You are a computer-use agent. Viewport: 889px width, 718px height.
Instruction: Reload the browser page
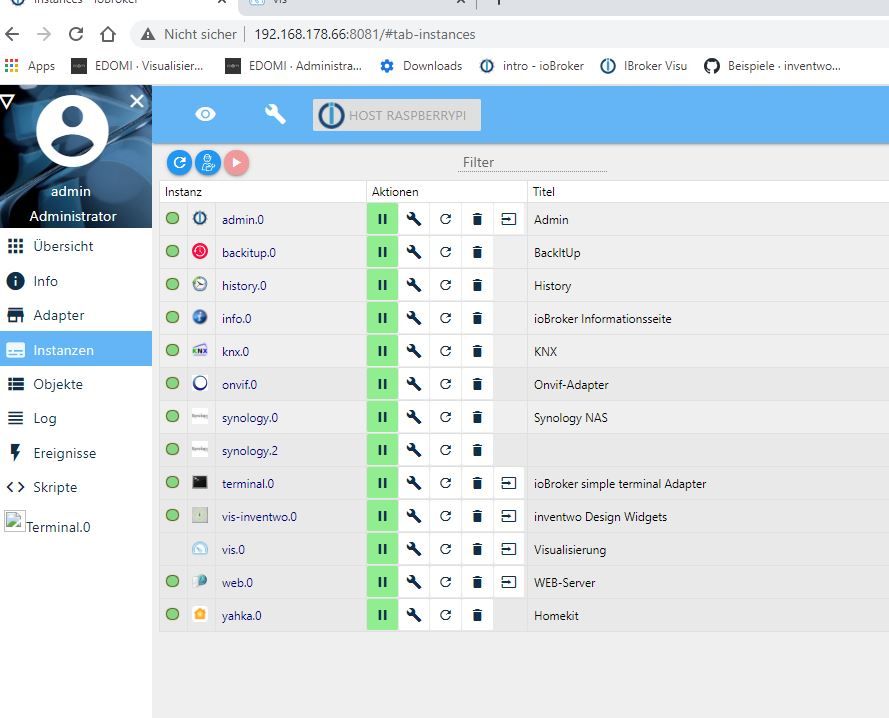pos(76,34)
